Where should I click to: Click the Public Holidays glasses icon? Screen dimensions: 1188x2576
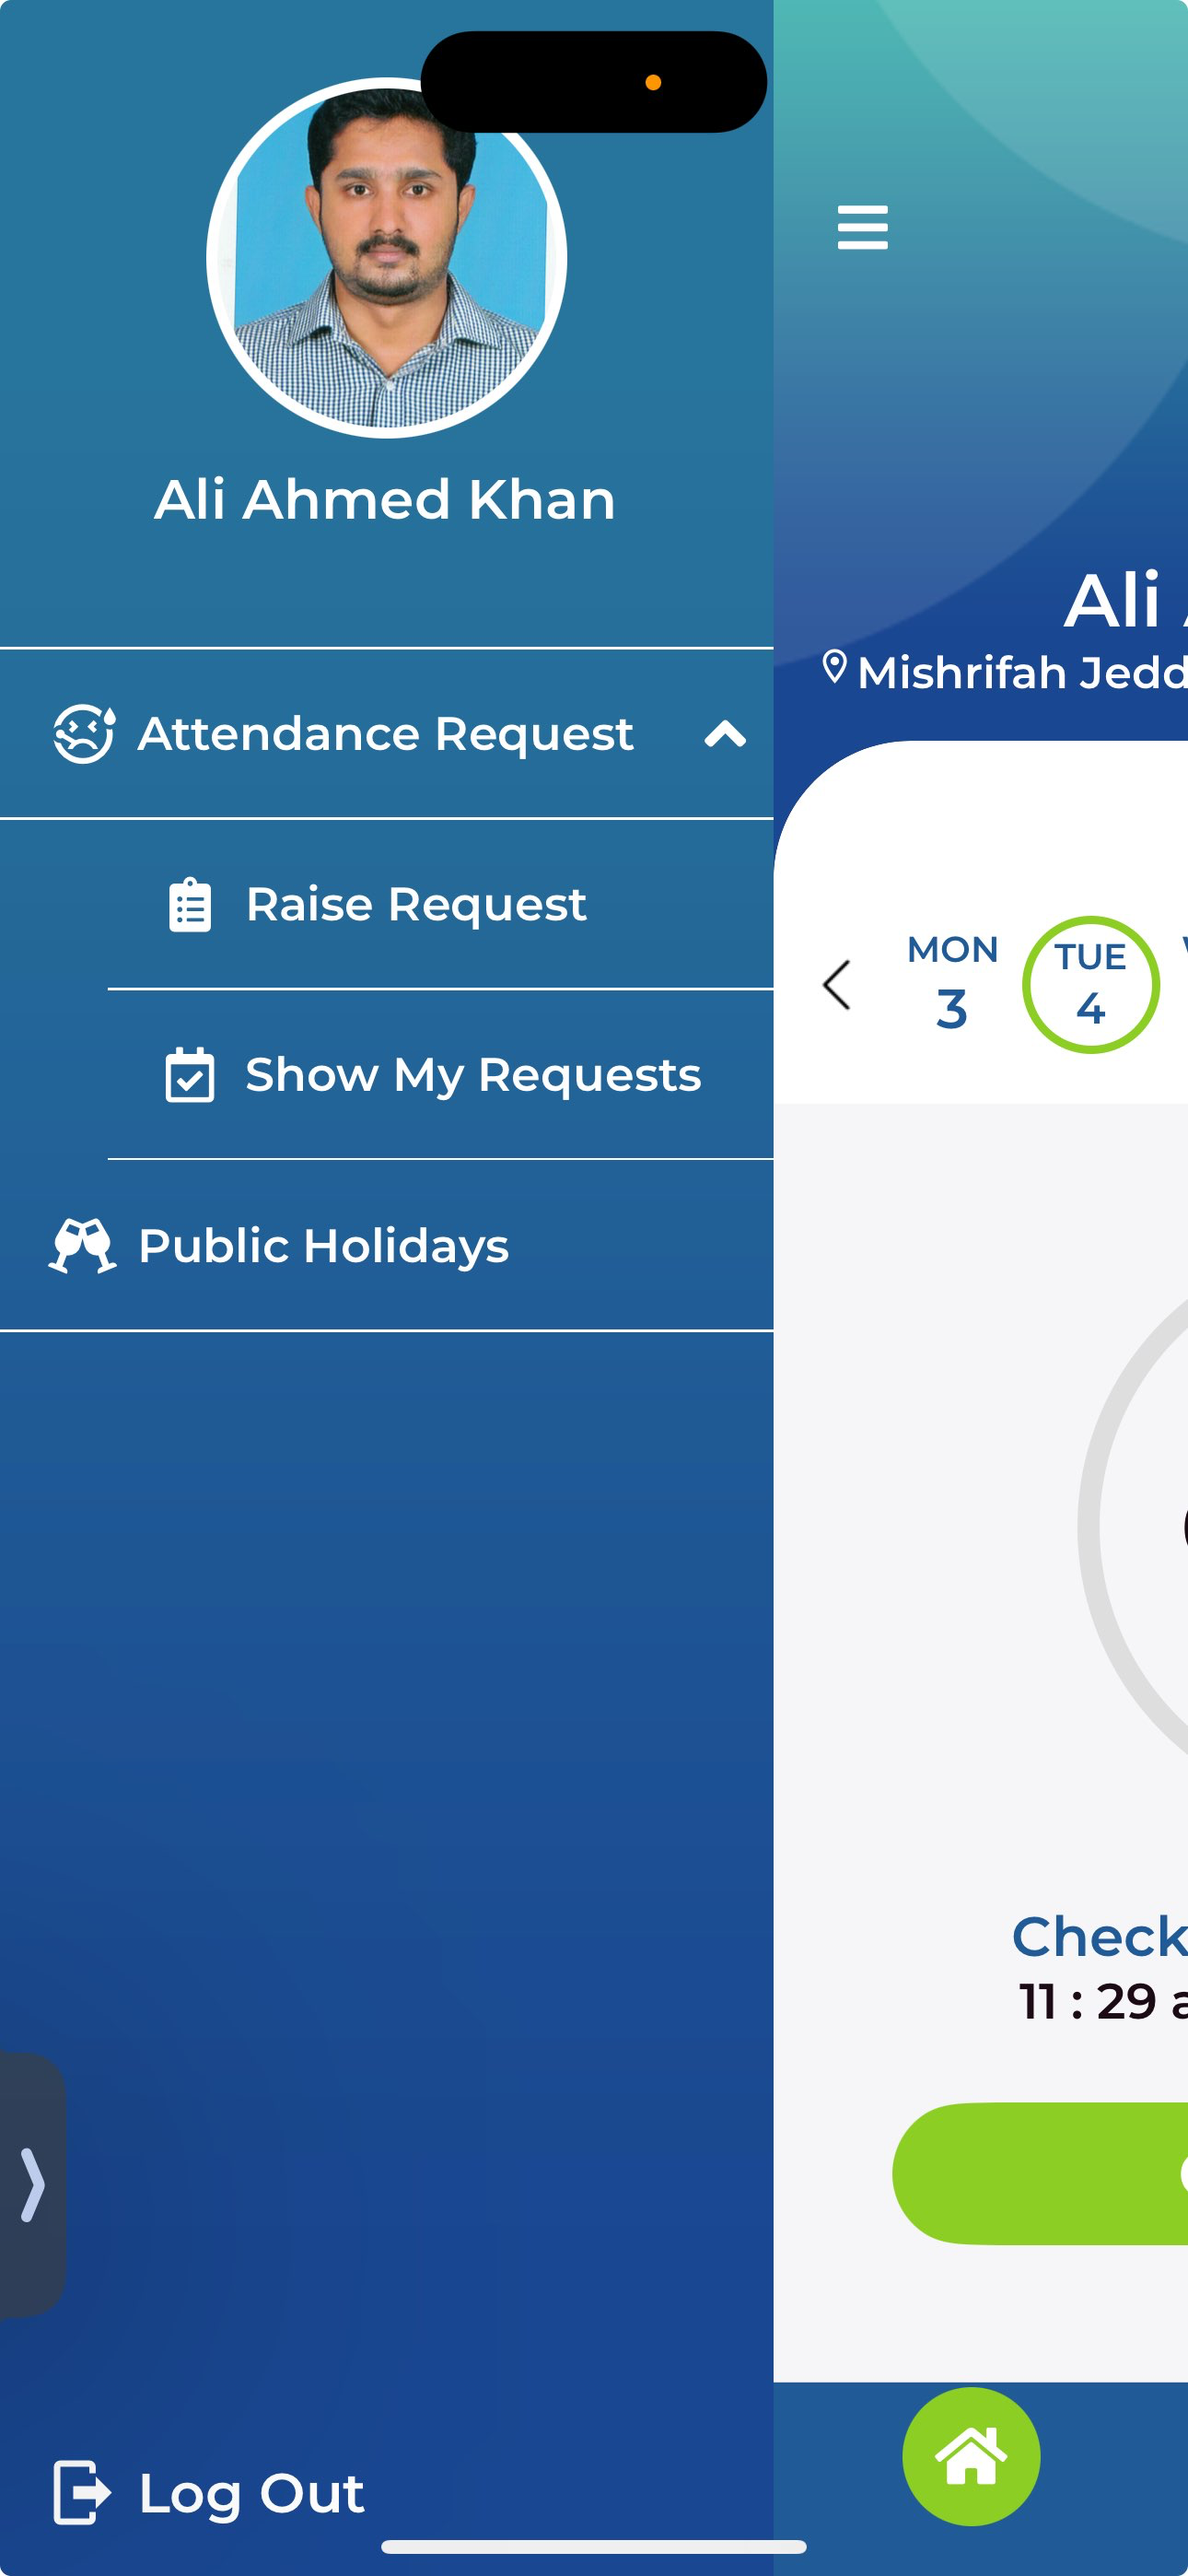coord(83,1246)
